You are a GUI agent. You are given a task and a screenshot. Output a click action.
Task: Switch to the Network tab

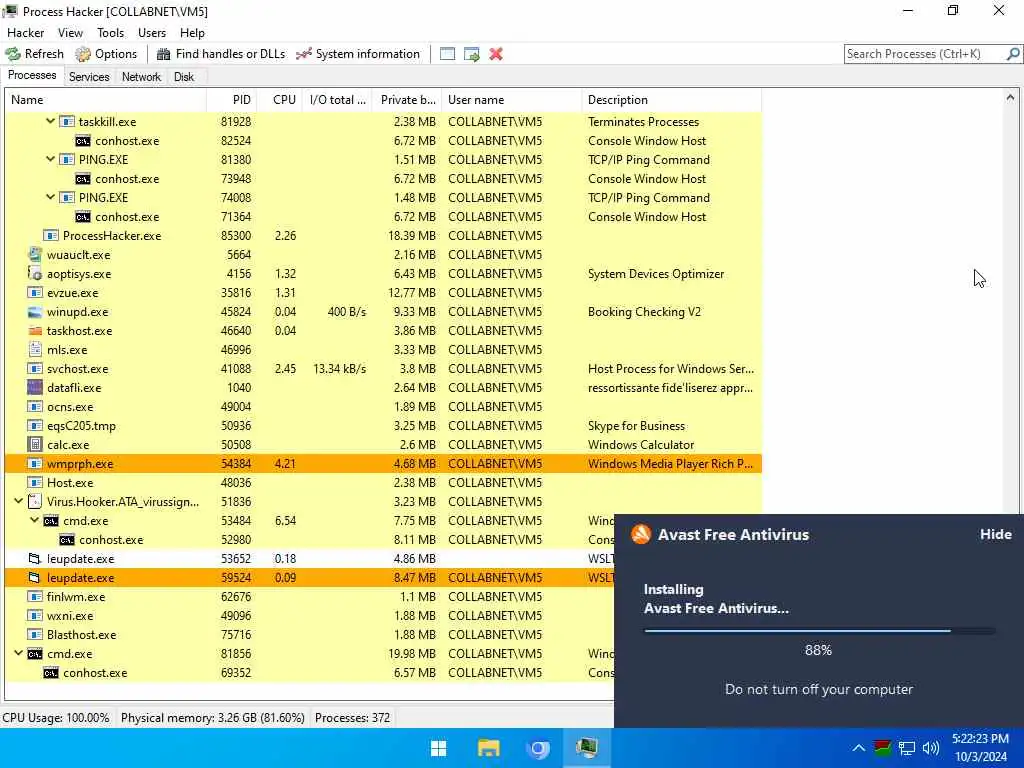click(141, 77)
